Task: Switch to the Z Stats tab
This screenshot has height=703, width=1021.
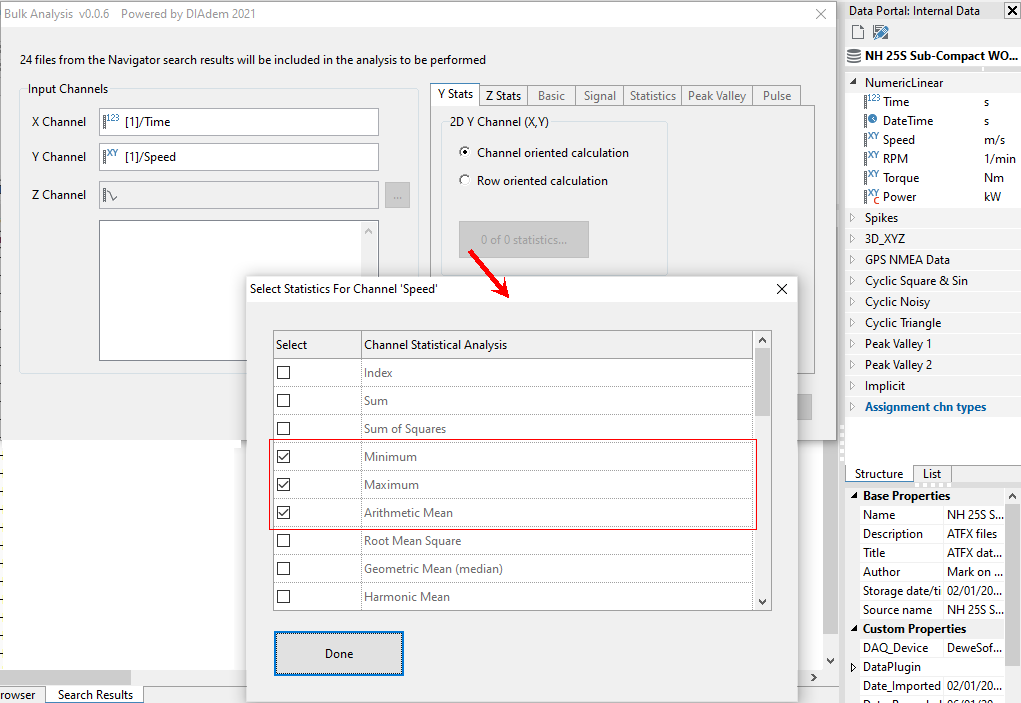Action: coord(503,96)
